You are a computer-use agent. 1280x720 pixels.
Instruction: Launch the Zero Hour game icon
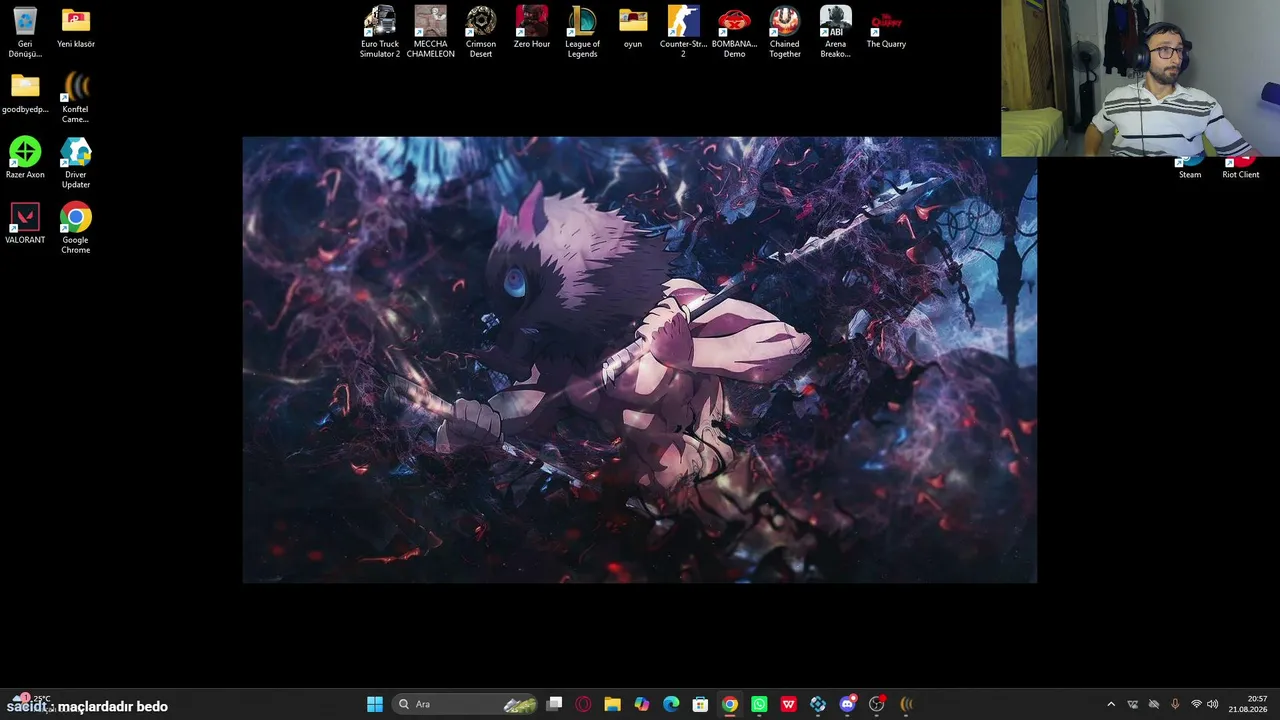point(532,28)
